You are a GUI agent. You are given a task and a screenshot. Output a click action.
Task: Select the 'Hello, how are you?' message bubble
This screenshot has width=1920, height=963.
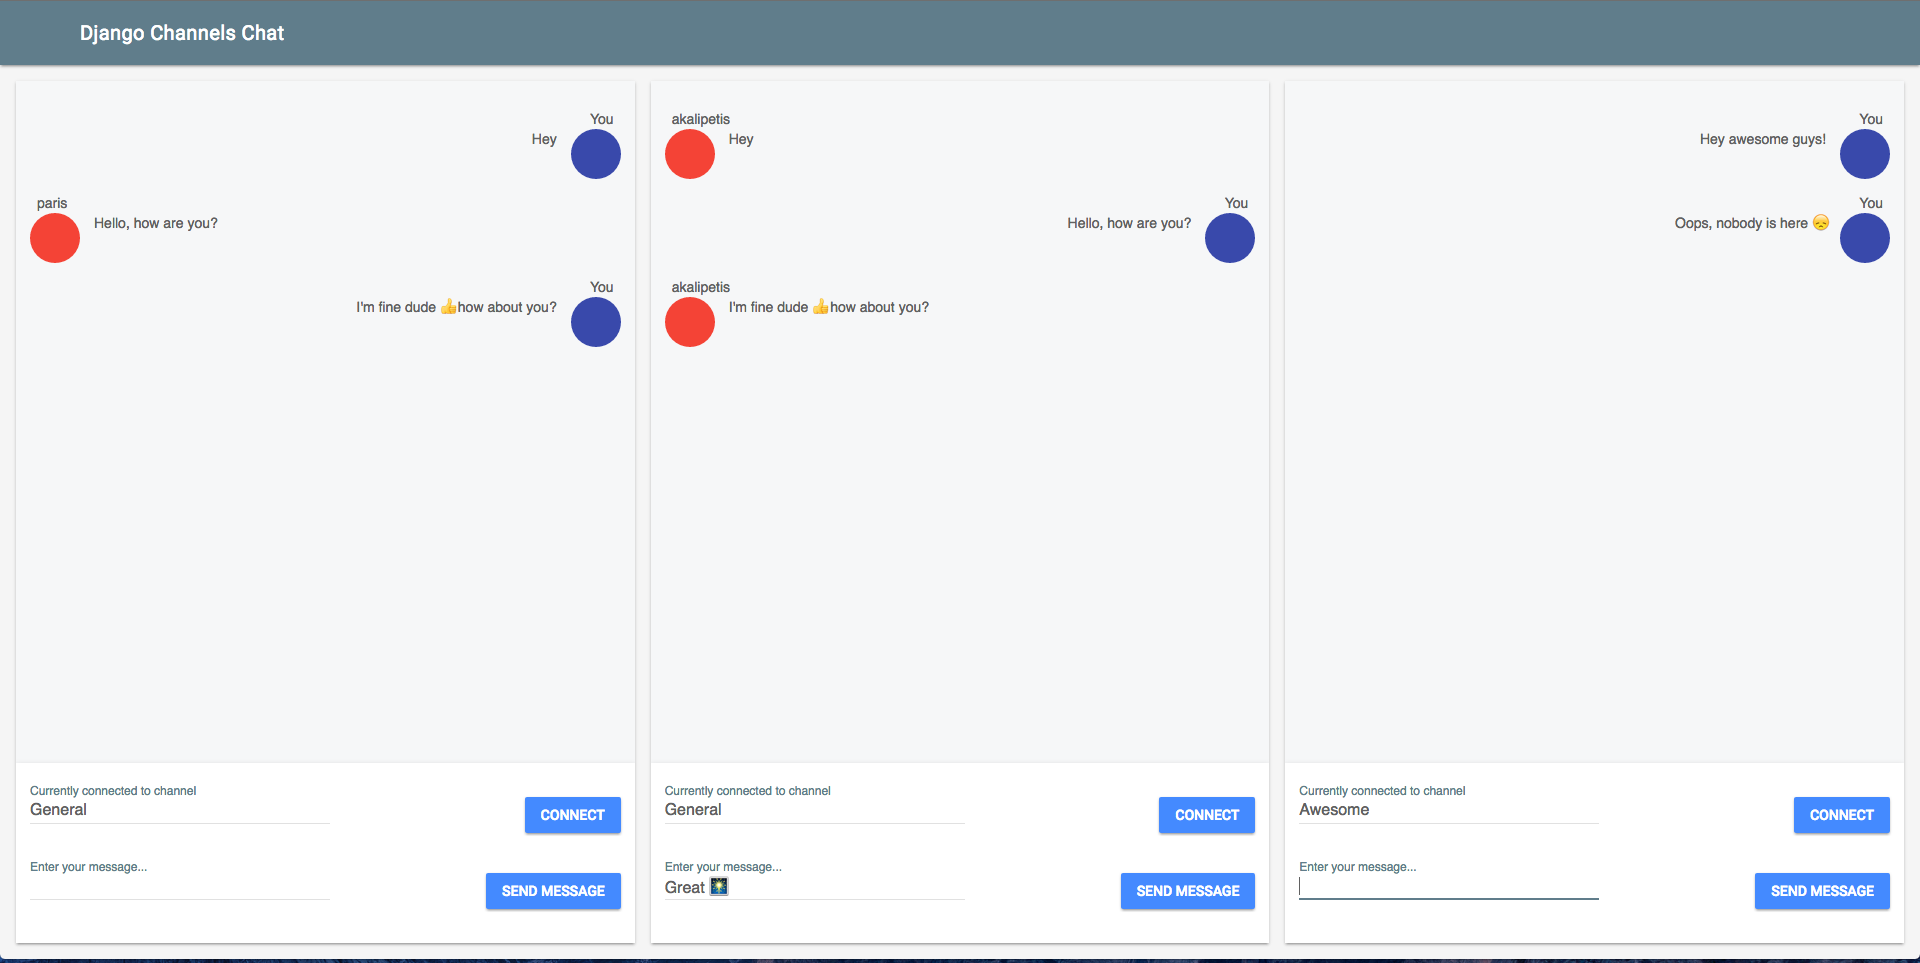tap(155, 223)
